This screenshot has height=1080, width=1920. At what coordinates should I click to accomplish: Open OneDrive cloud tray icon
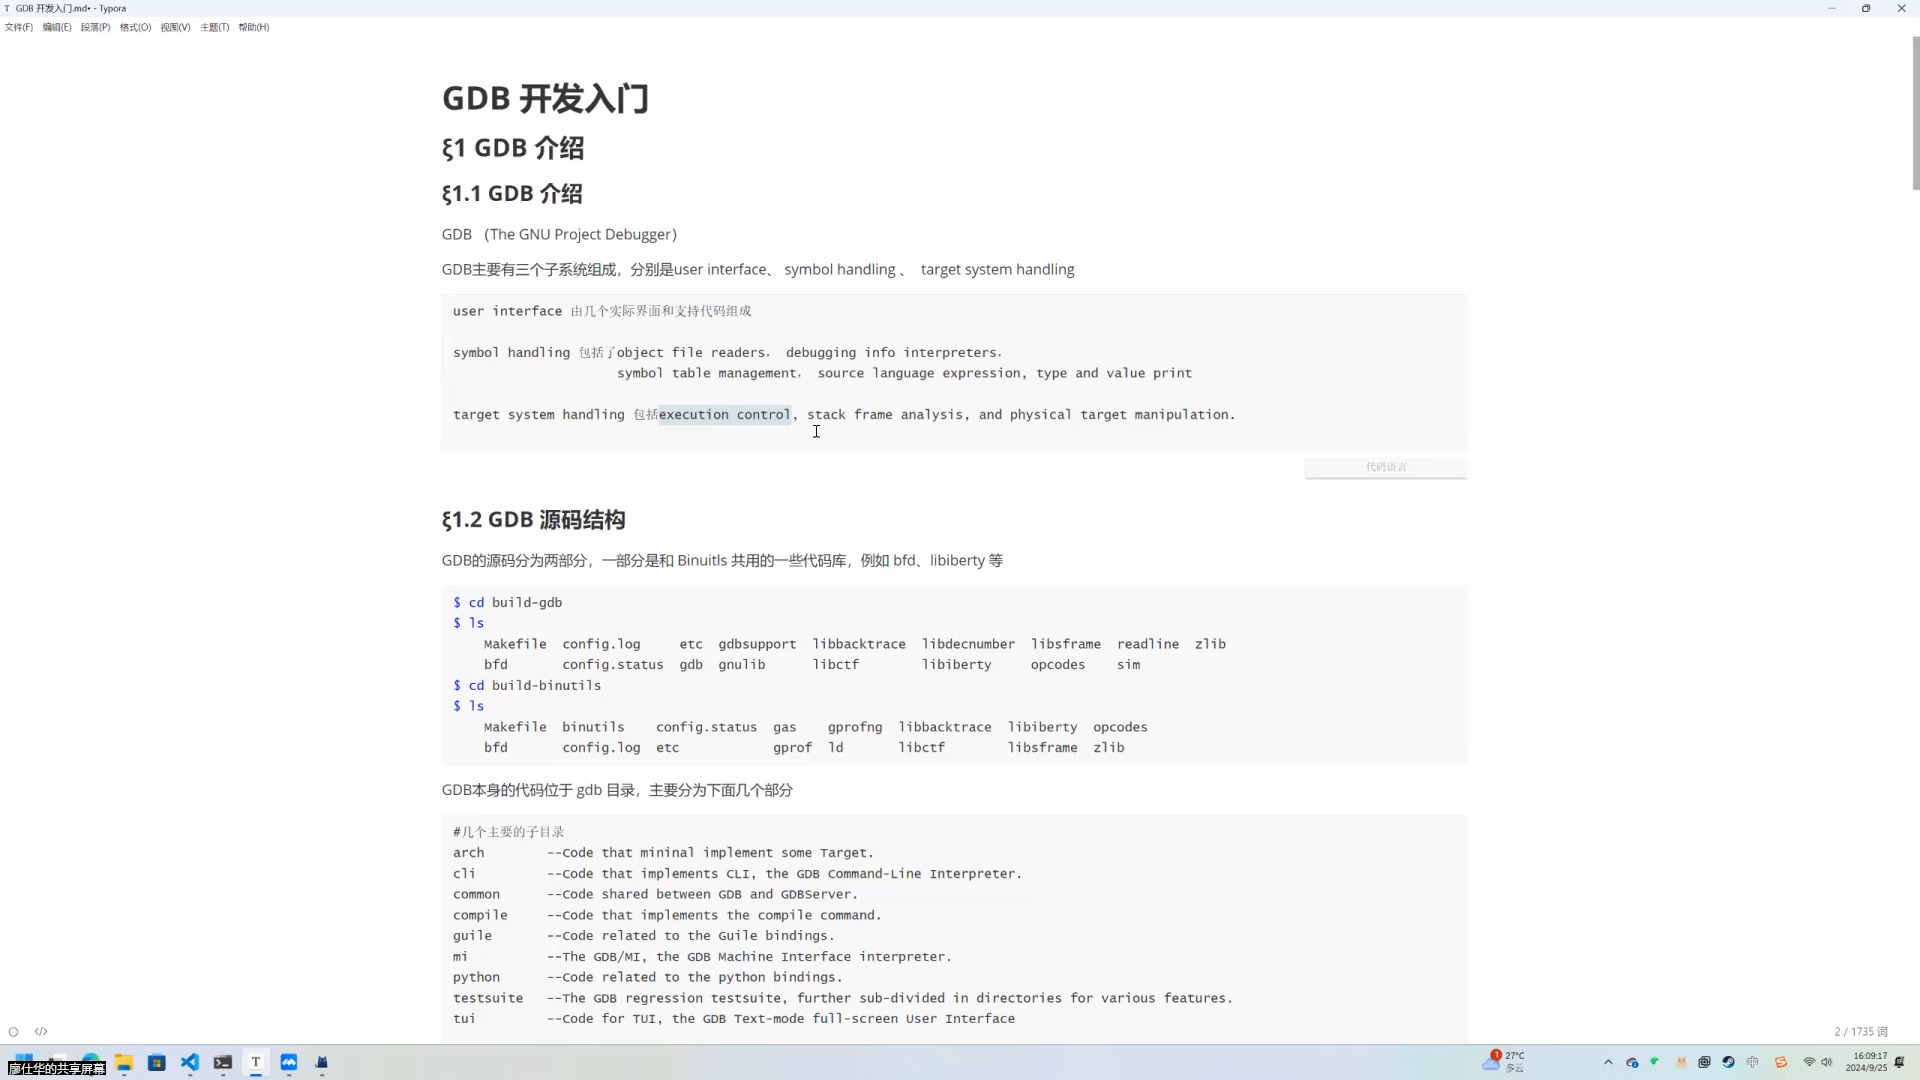click(1632, 1062)
